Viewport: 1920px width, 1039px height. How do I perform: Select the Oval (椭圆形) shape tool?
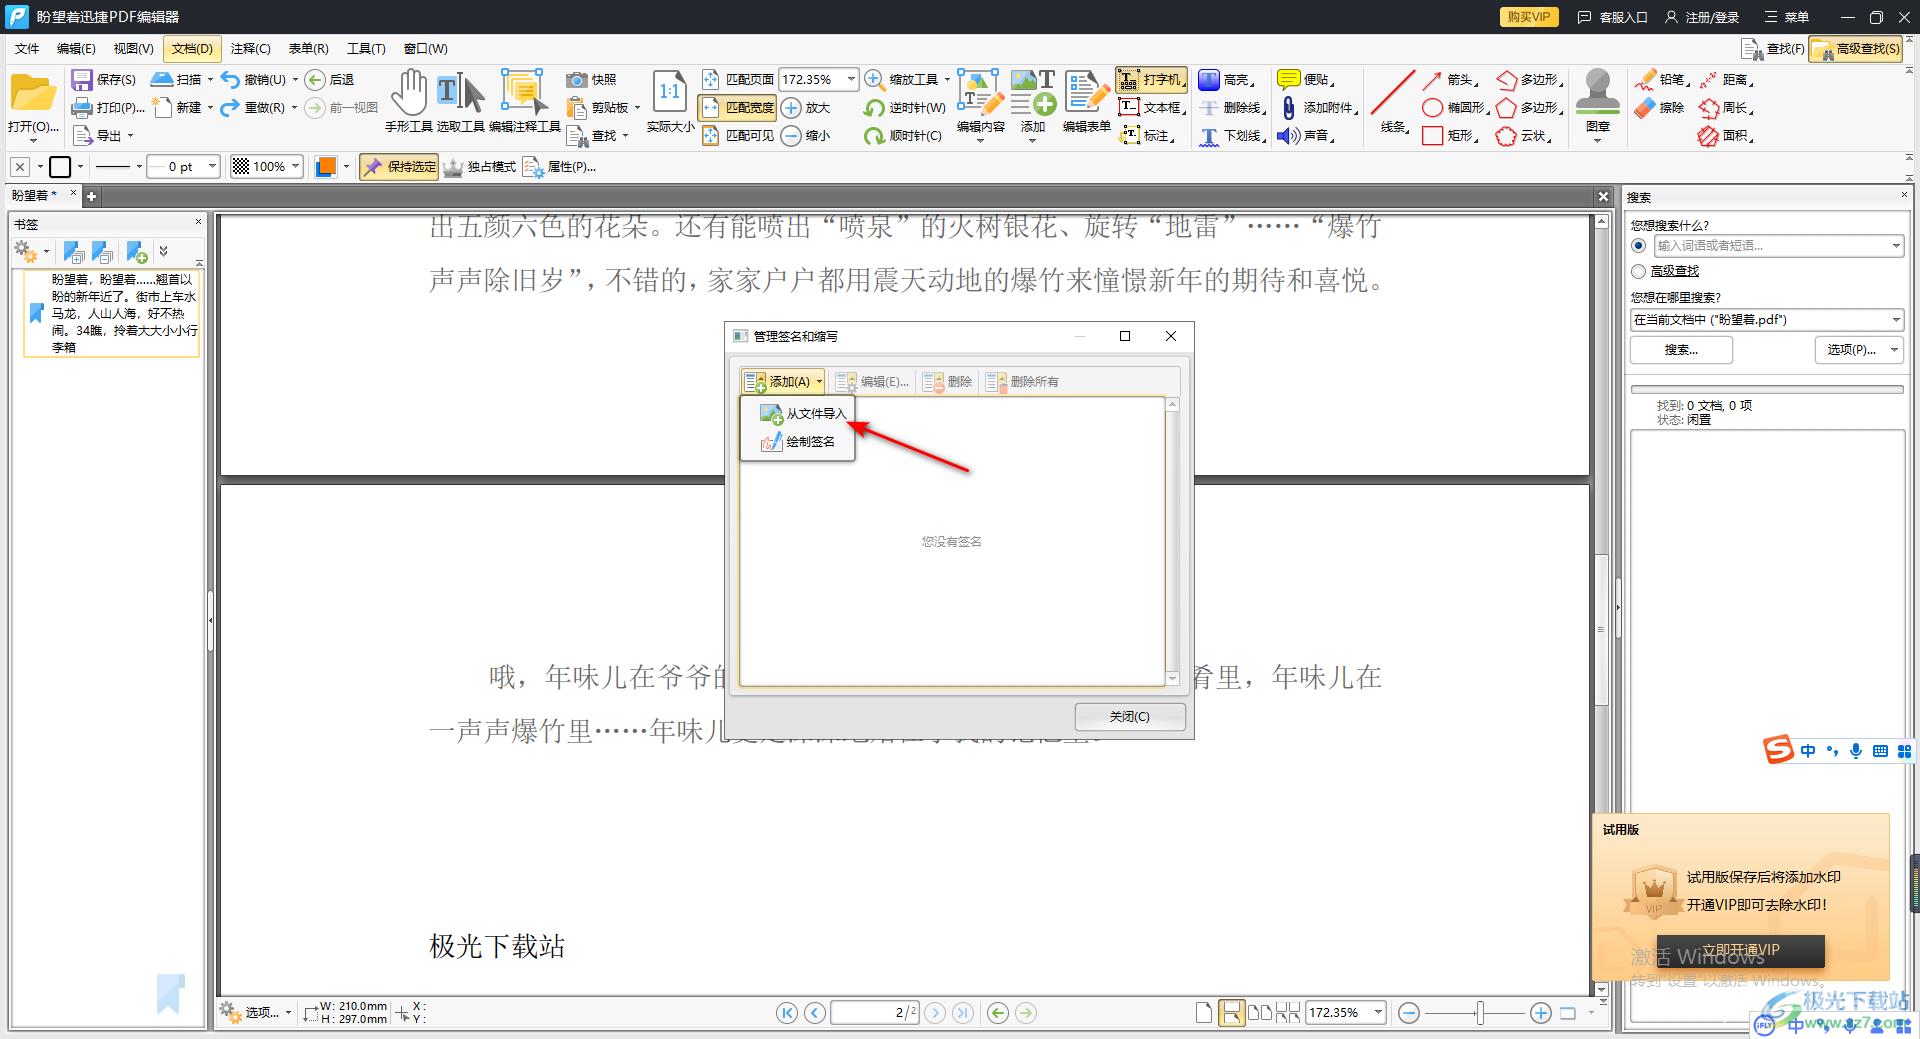tap(1455, 108)
